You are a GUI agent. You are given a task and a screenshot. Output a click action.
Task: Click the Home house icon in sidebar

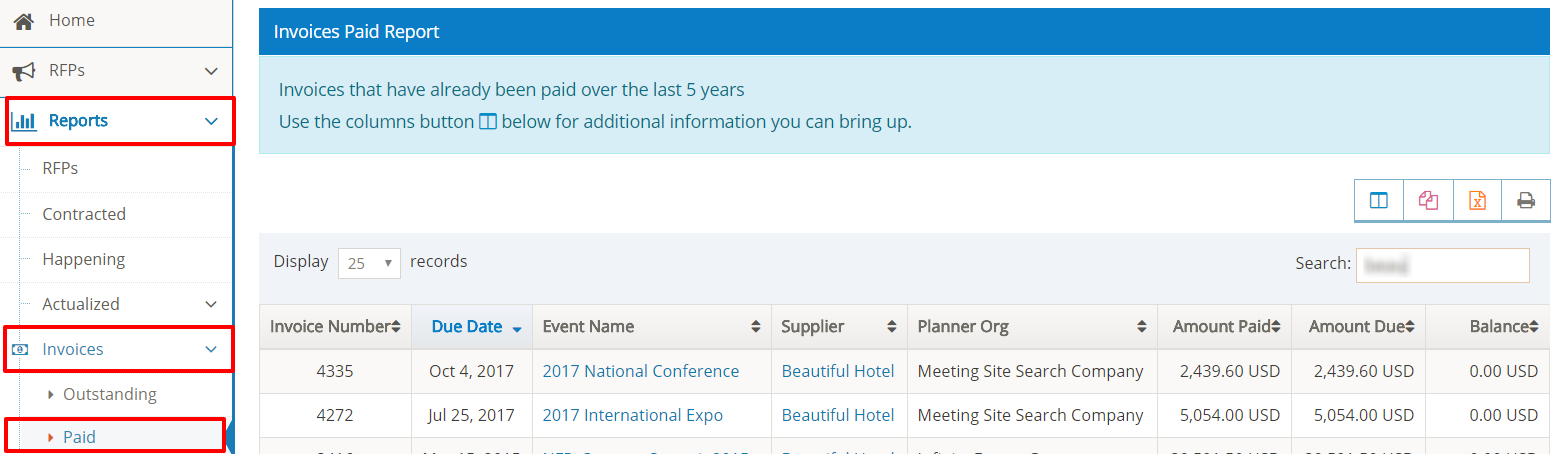[23, 20]
